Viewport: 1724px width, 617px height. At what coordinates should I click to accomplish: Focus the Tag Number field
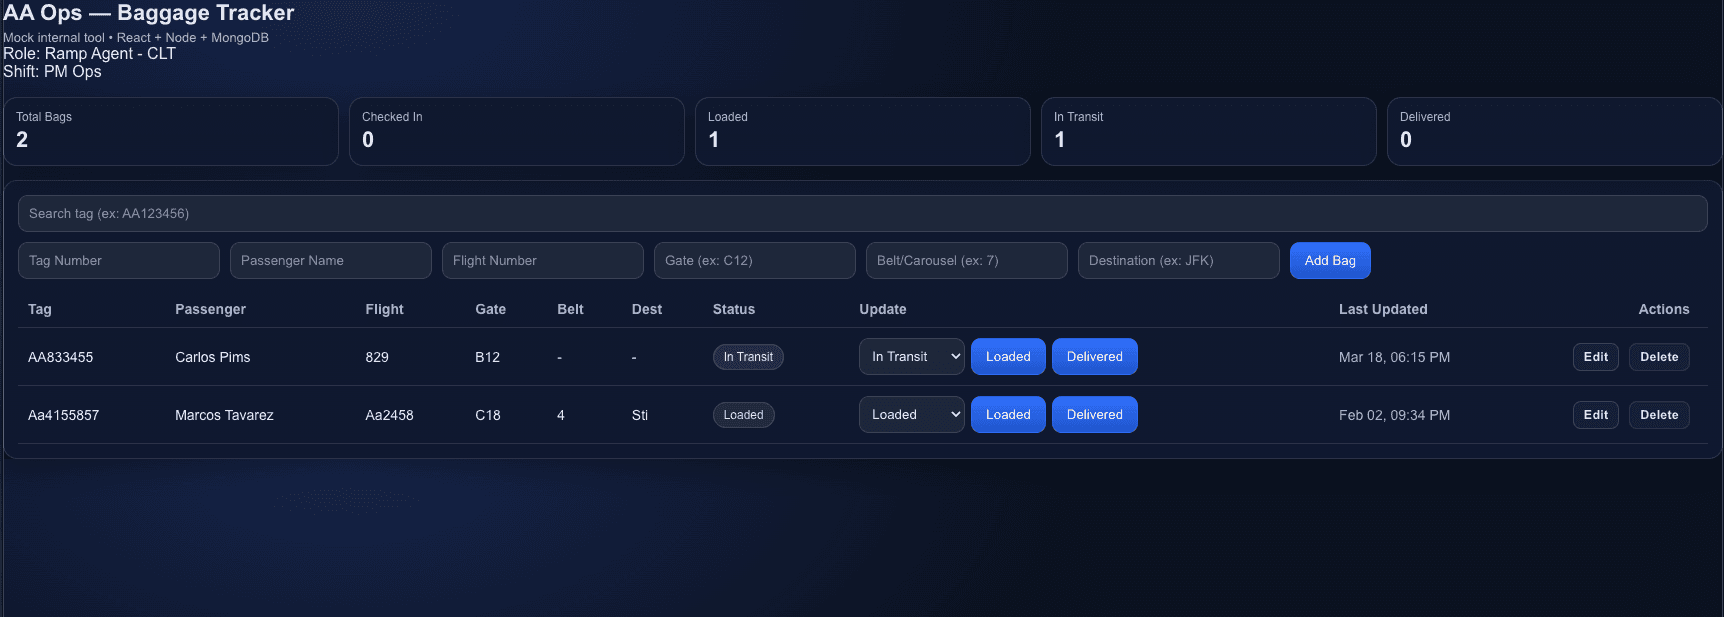[x=119, y=260]
